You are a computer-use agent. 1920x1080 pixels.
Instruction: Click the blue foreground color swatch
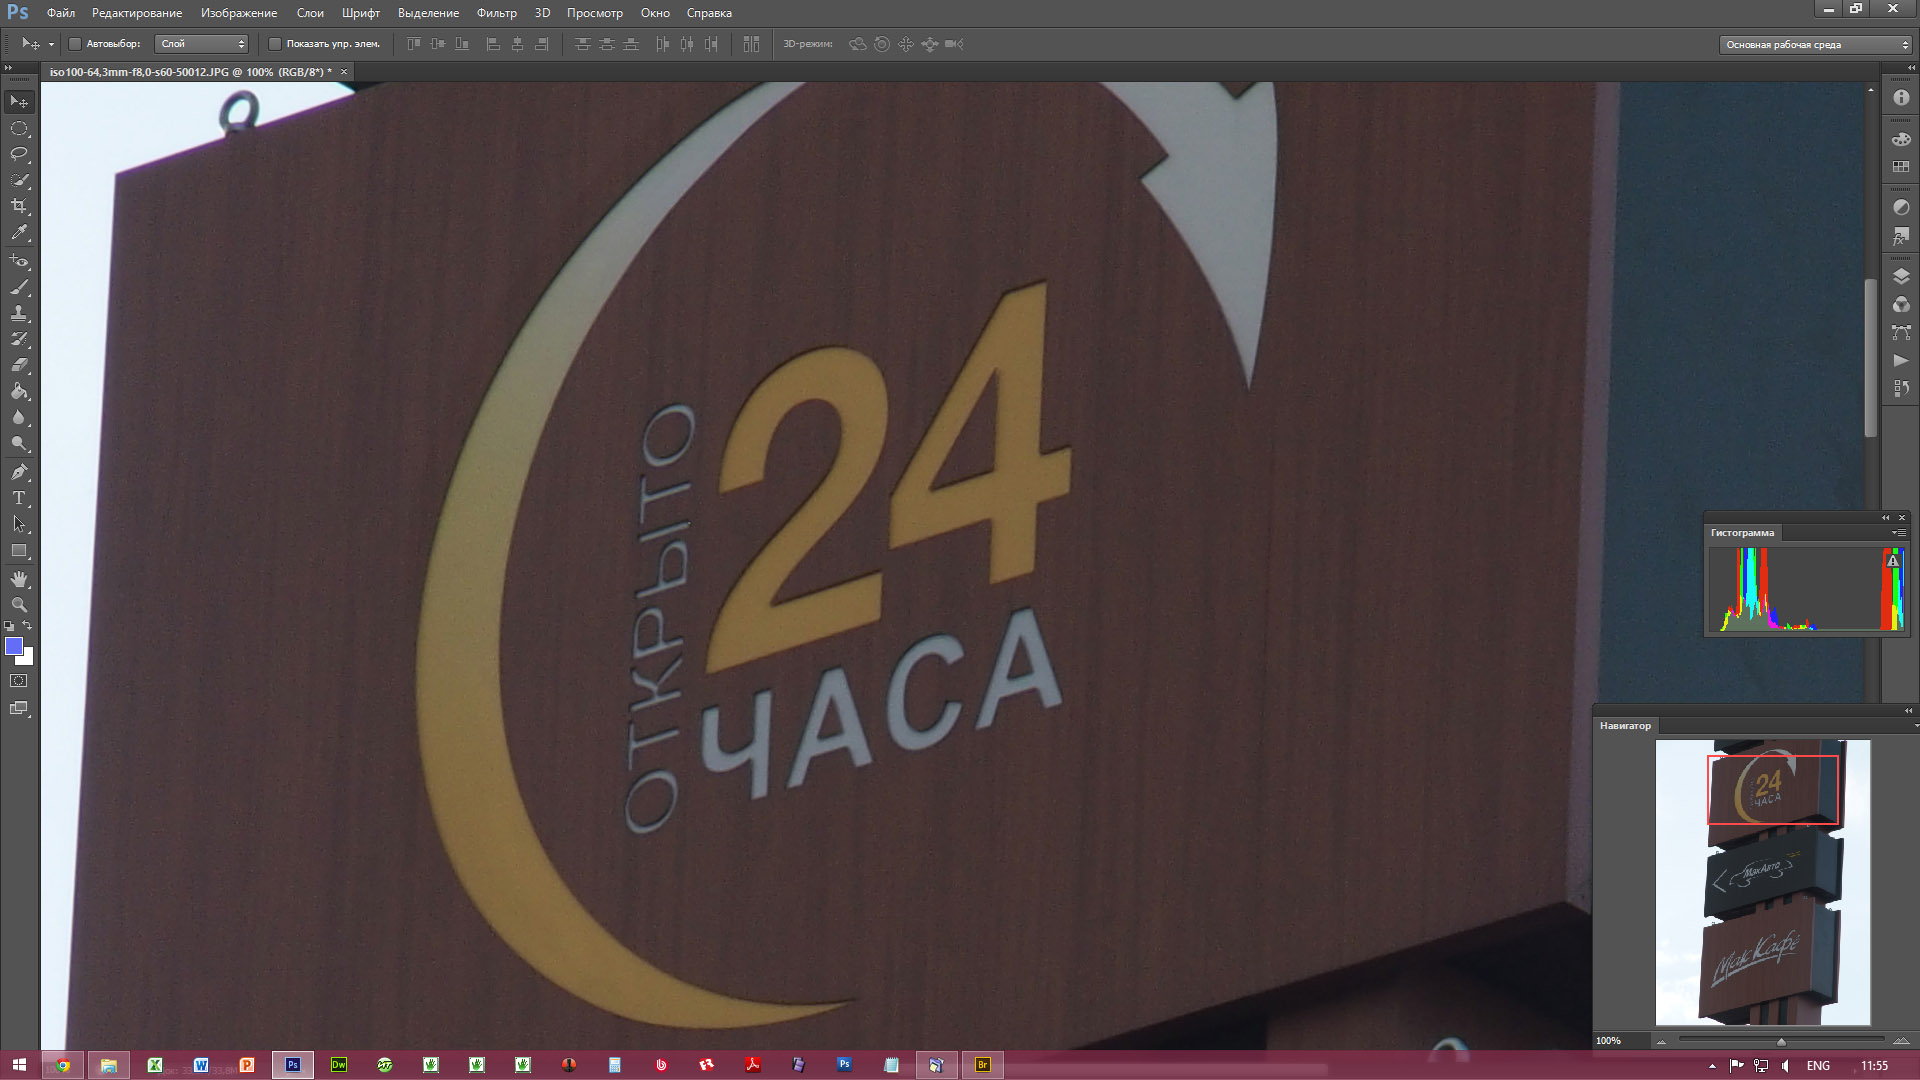[14, 647]
